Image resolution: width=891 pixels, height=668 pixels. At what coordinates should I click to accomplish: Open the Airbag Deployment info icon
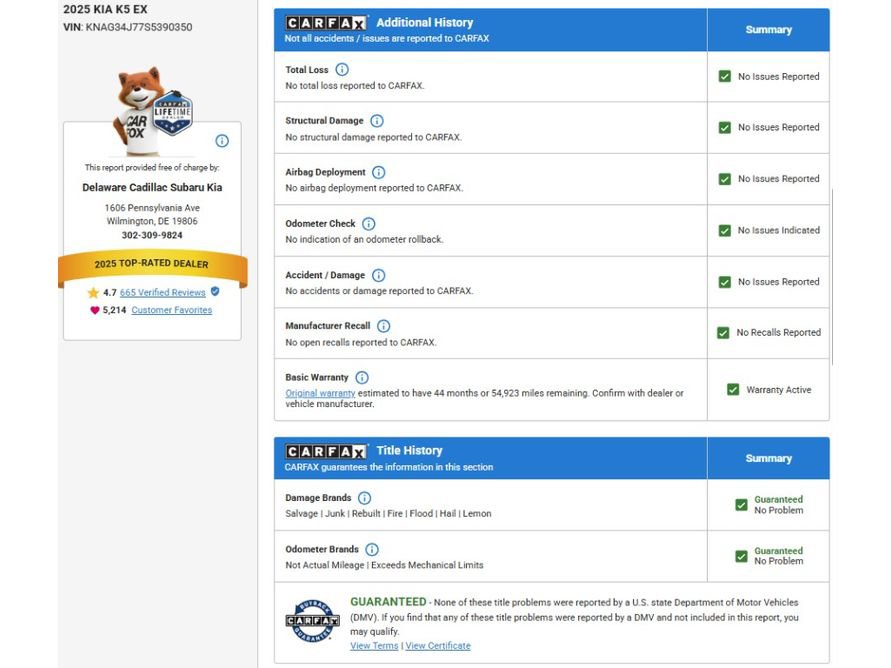378,172
